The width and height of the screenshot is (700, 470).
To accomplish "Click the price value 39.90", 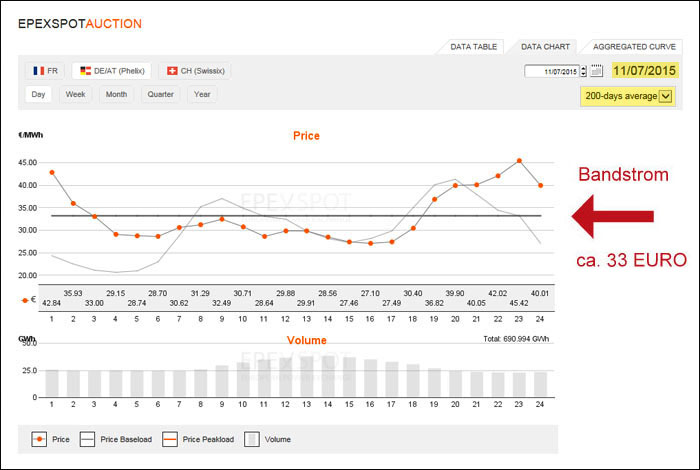I will (x=455, y=293).
